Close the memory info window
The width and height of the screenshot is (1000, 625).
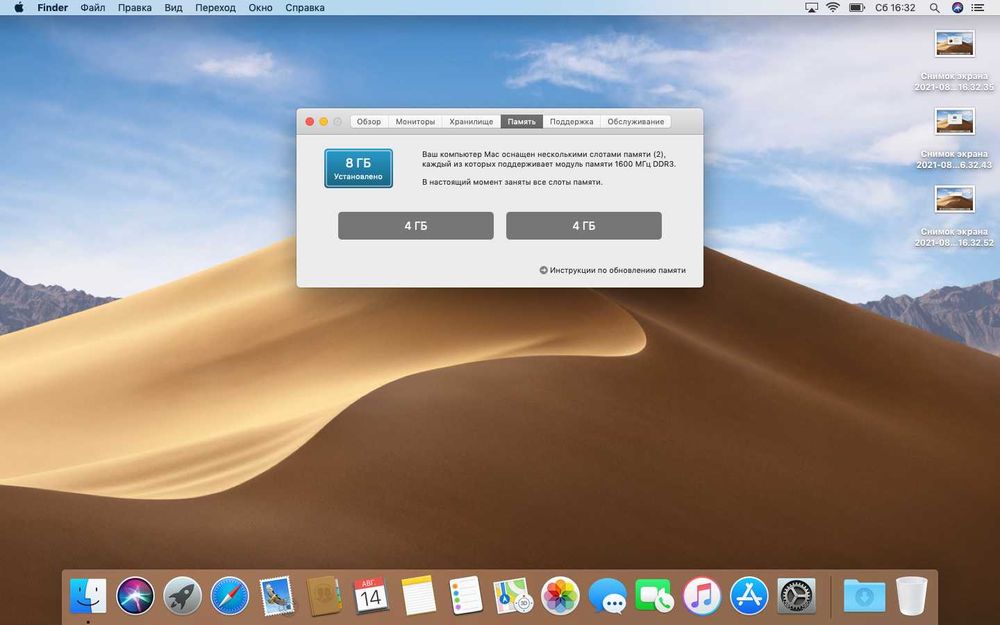310,121
